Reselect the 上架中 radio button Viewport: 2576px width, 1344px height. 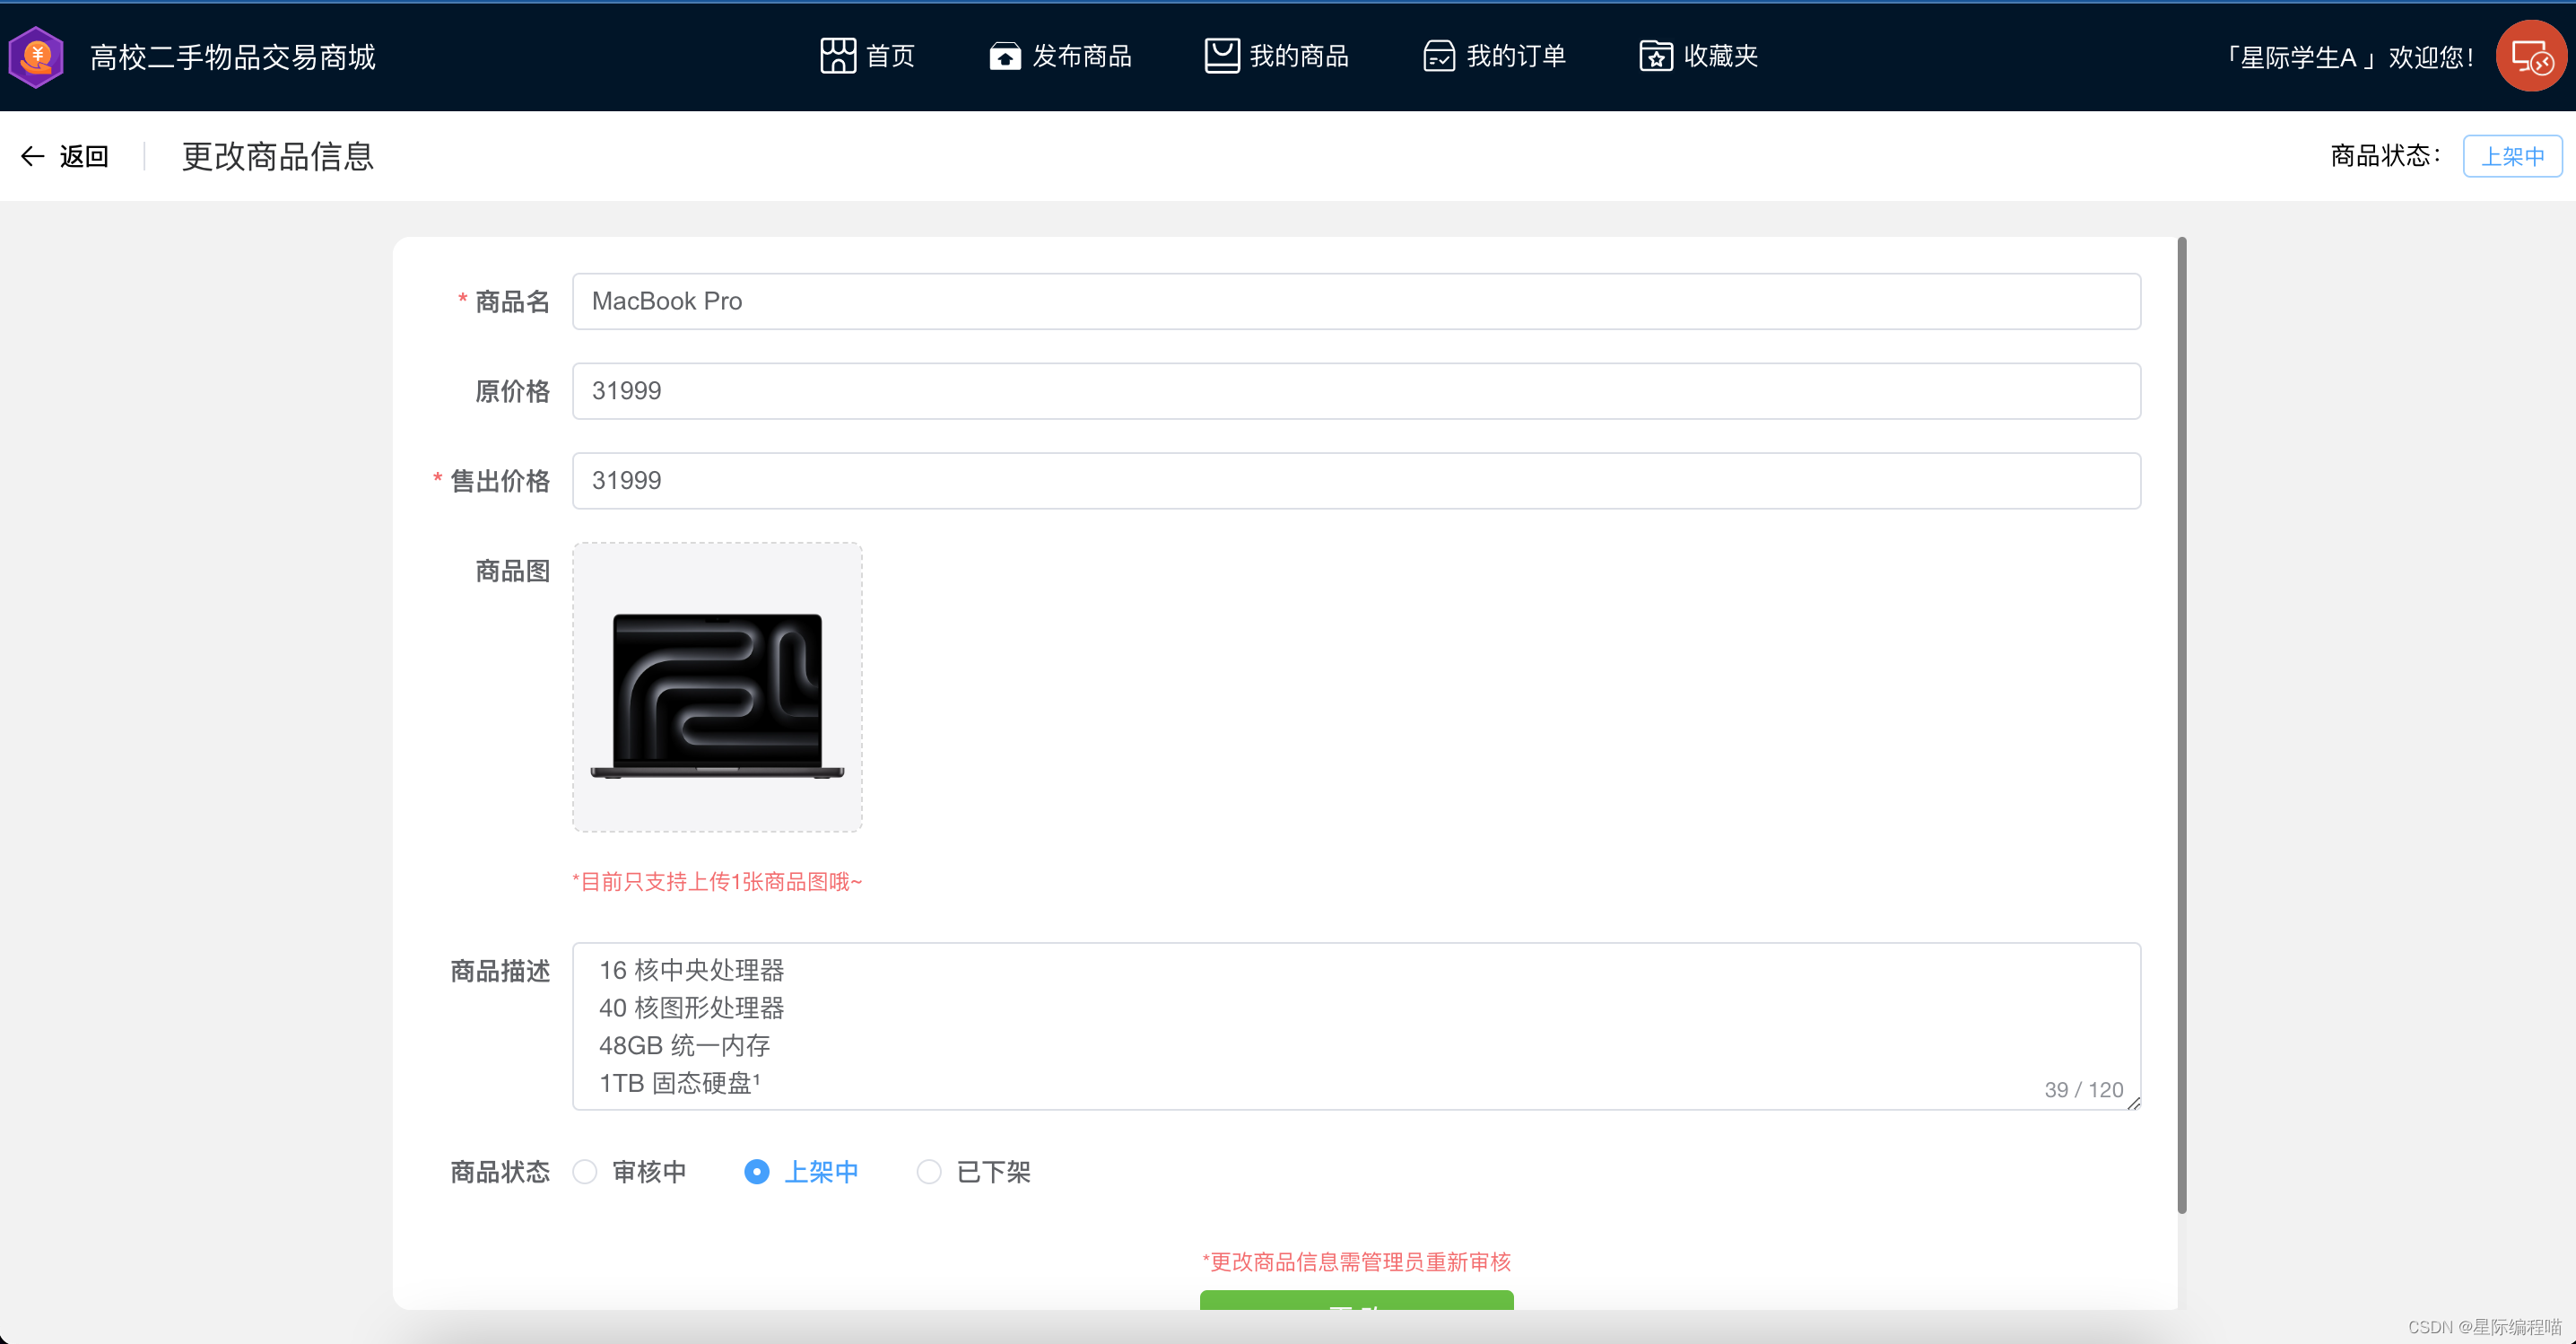pyautogui.click(x=757, y=1171)
